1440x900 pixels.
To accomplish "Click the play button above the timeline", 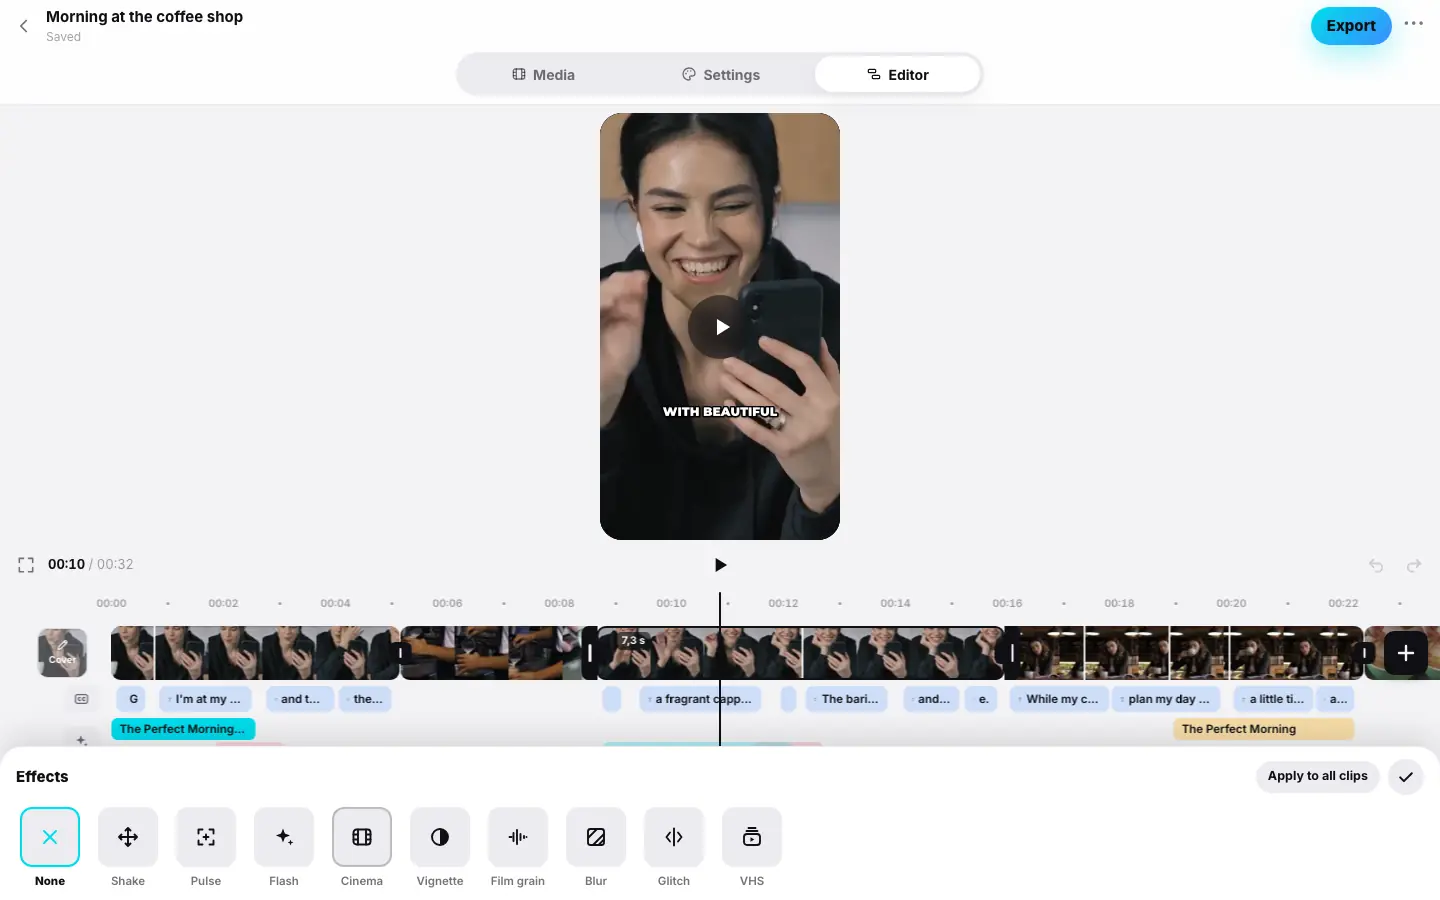I will coord(720,565).
